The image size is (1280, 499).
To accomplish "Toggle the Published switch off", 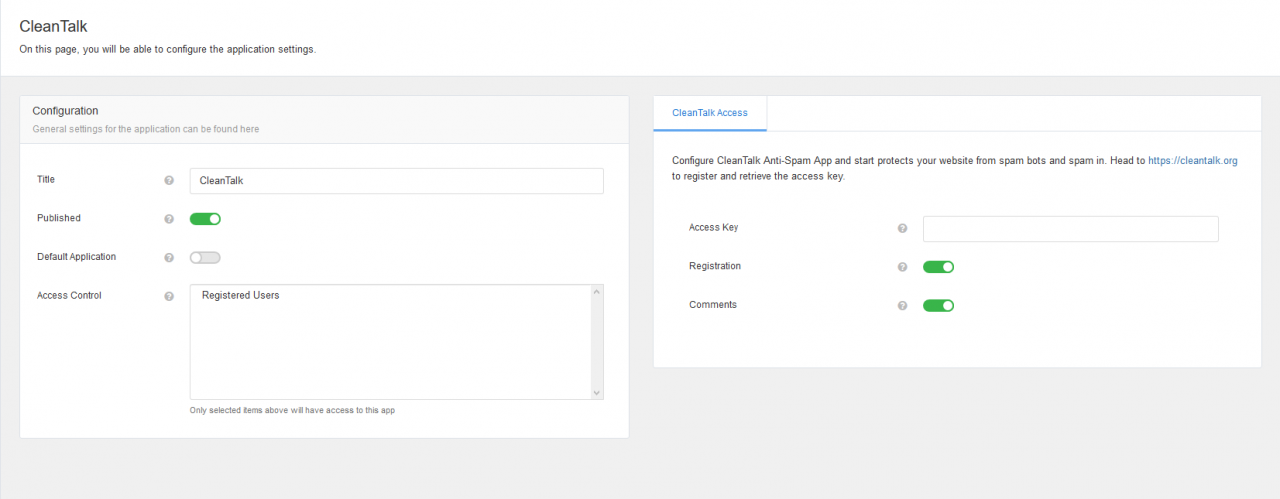I will pos(205,219).
